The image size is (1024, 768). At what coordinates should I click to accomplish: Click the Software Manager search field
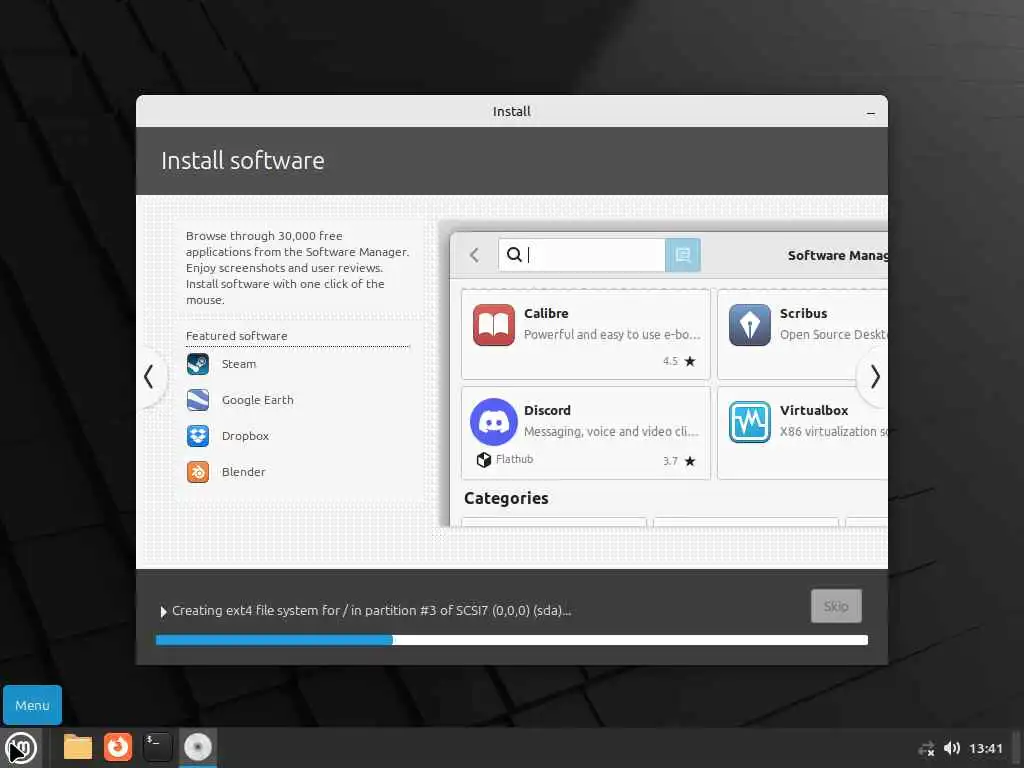(x=581, y=255)
